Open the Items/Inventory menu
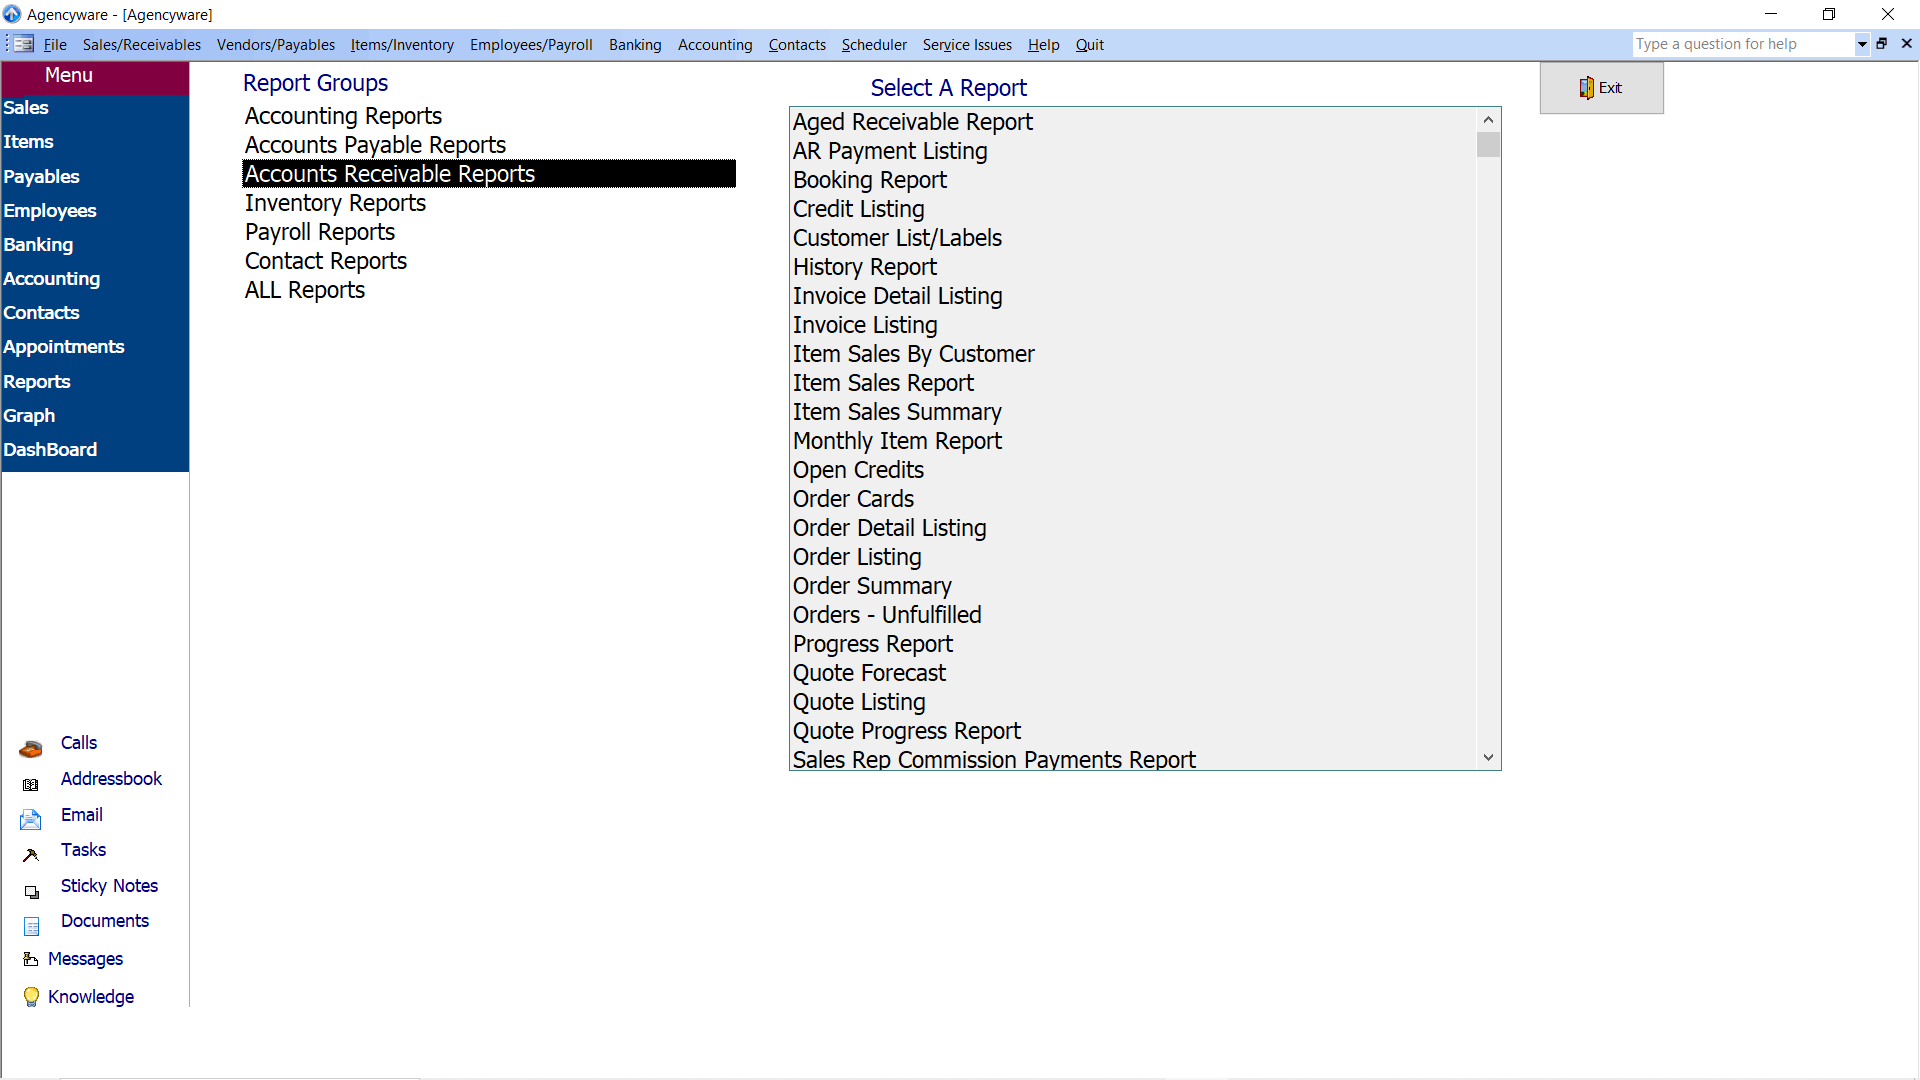The image size is (1920, 1080). pos(402,45)
